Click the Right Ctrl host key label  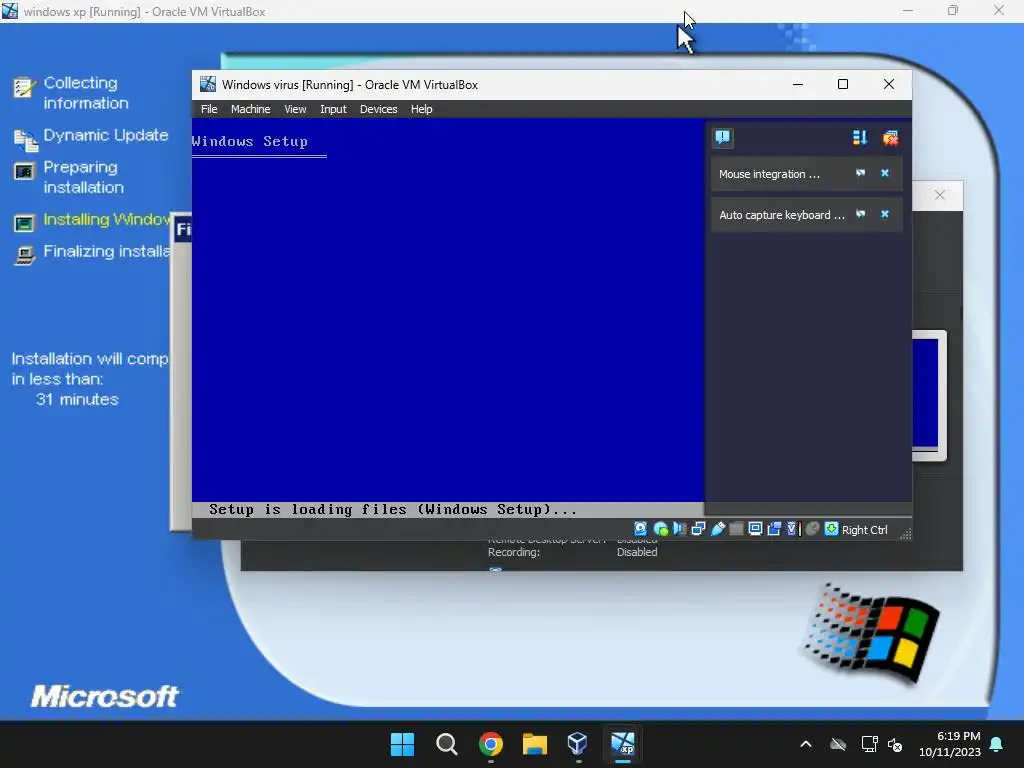864,530
